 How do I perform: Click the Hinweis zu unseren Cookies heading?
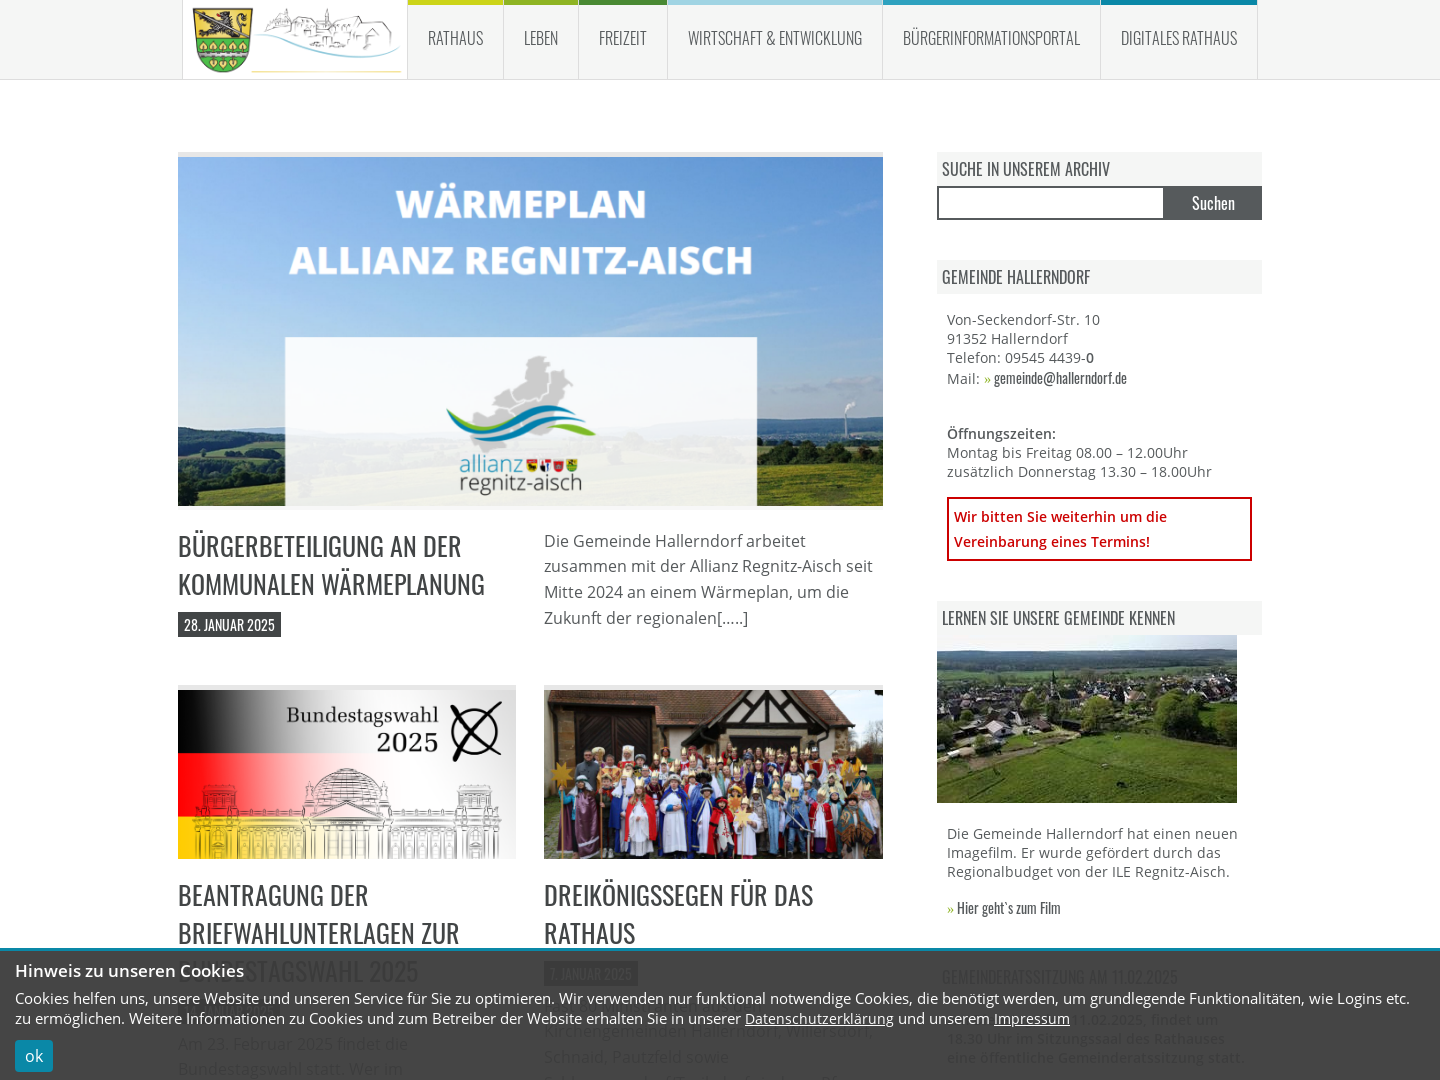click(129, 971)
